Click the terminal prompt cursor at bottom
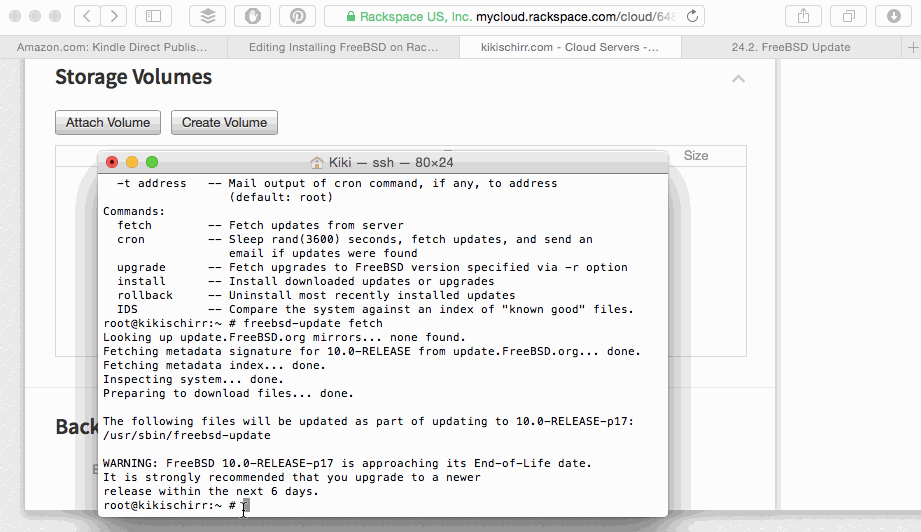This screenshot has width=921, height=532. tap(245, 506)
